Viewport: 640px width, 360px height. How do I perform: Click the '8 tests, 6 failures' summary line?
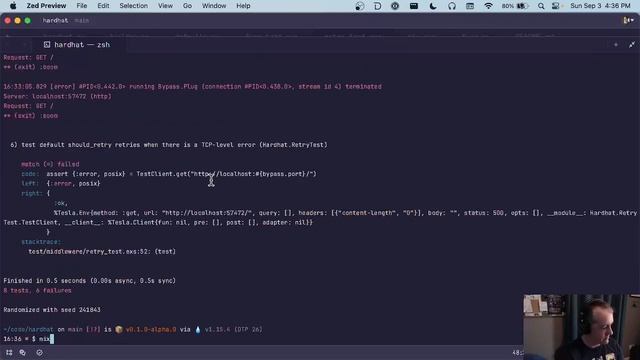click(x=37, y=290)
